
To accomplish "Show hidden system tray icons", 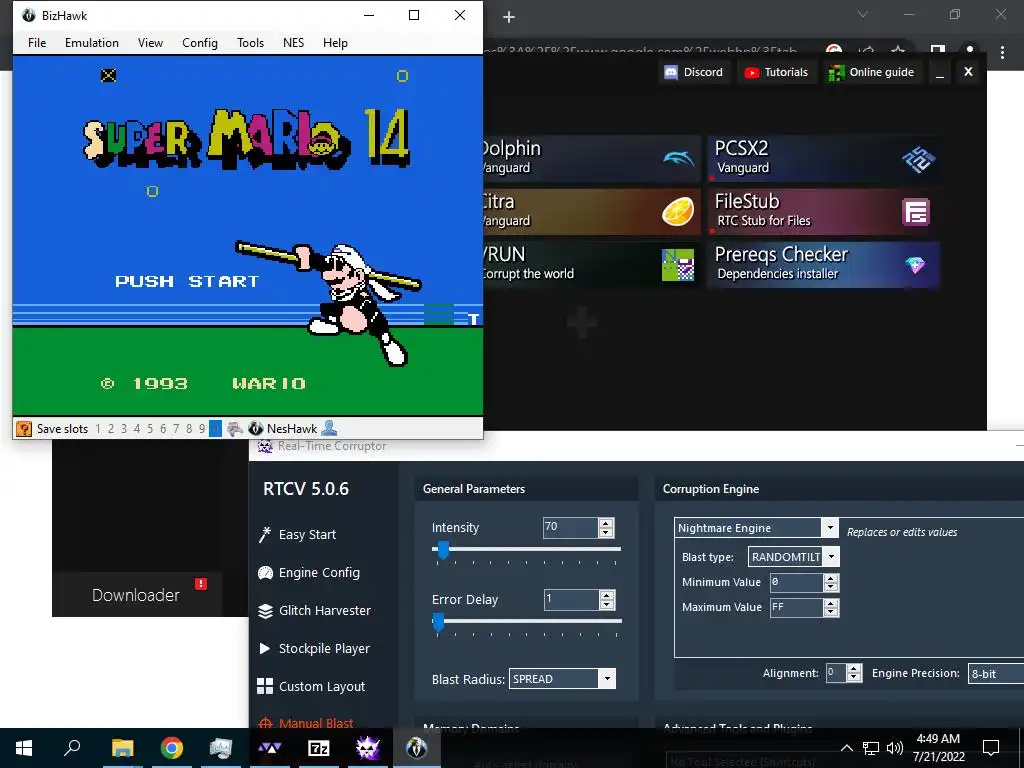I will coord(846,748).
